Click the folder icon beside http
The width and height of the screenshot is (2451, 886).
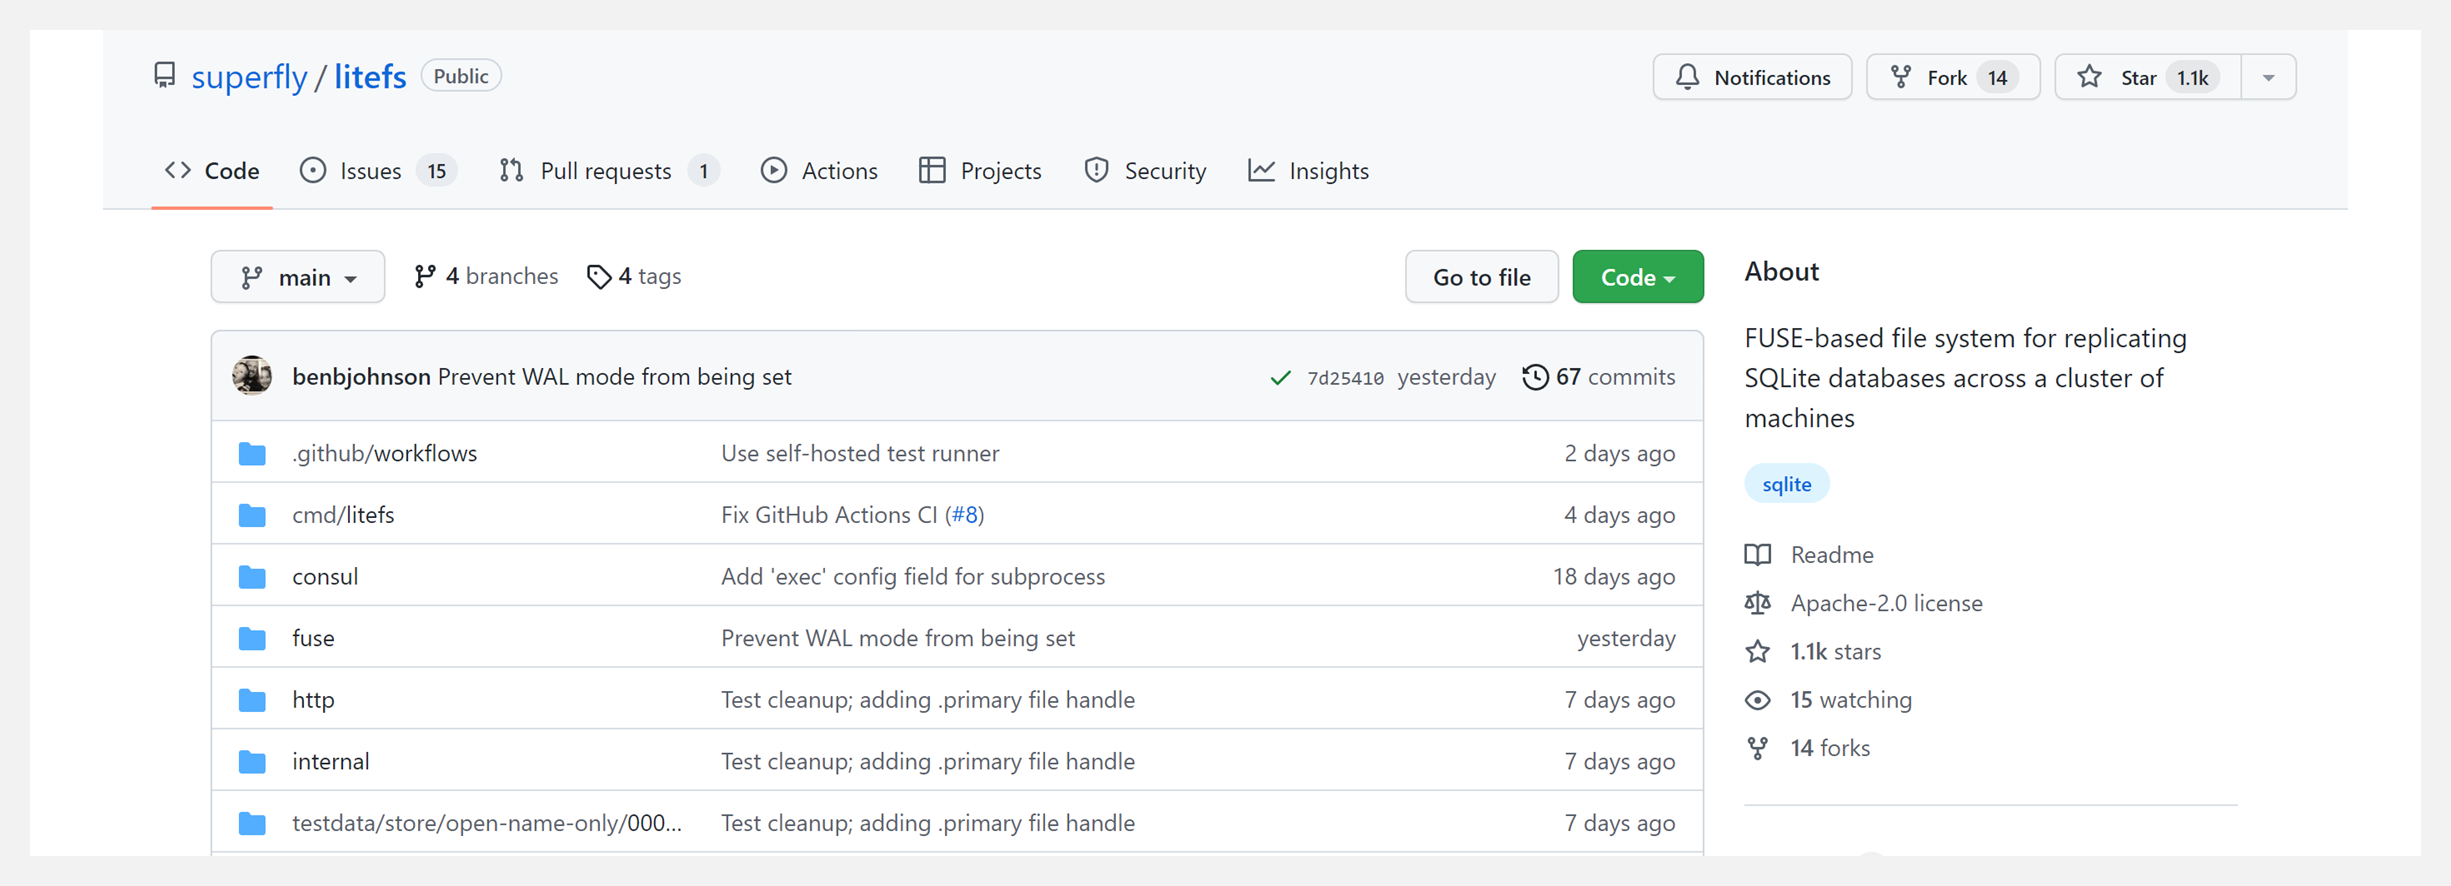pyautogui.click(x=252, y=700)
